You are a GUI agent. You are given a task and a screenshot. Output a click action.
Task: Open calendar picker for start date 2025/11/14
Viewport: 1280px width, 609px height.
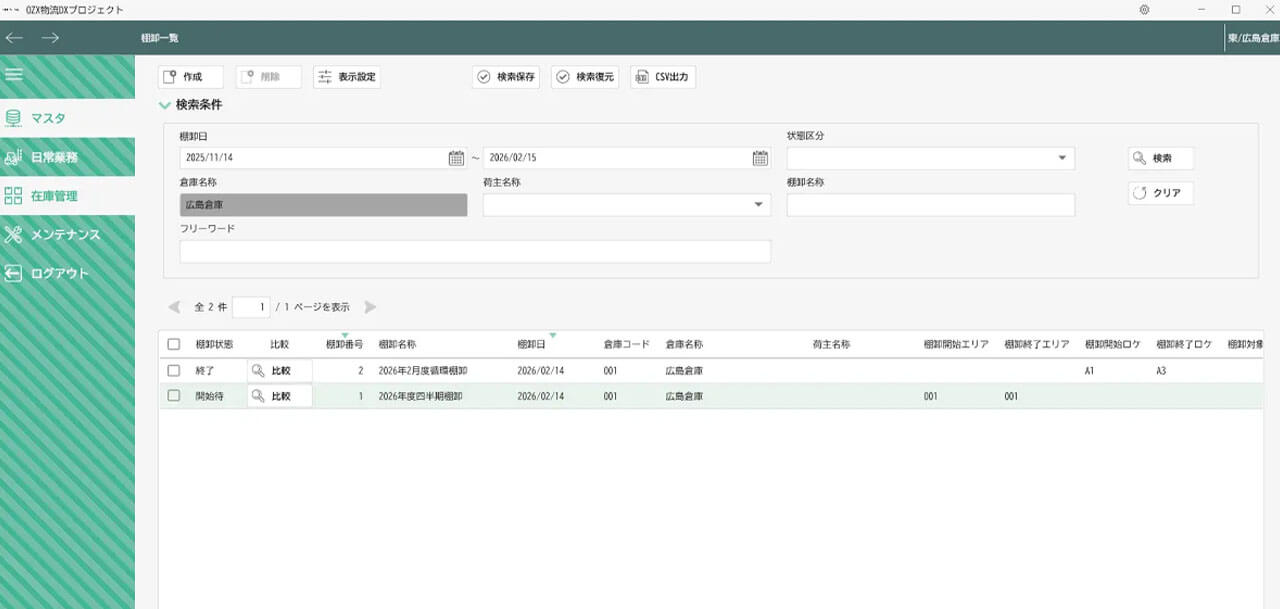(456, 158)
